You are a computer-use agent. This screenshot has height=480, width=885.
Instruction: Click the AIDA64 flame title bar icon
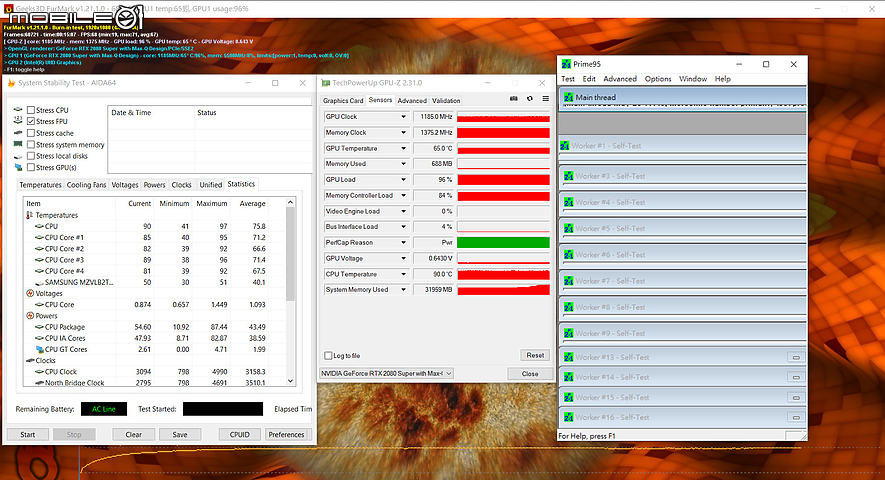[11, 83]
